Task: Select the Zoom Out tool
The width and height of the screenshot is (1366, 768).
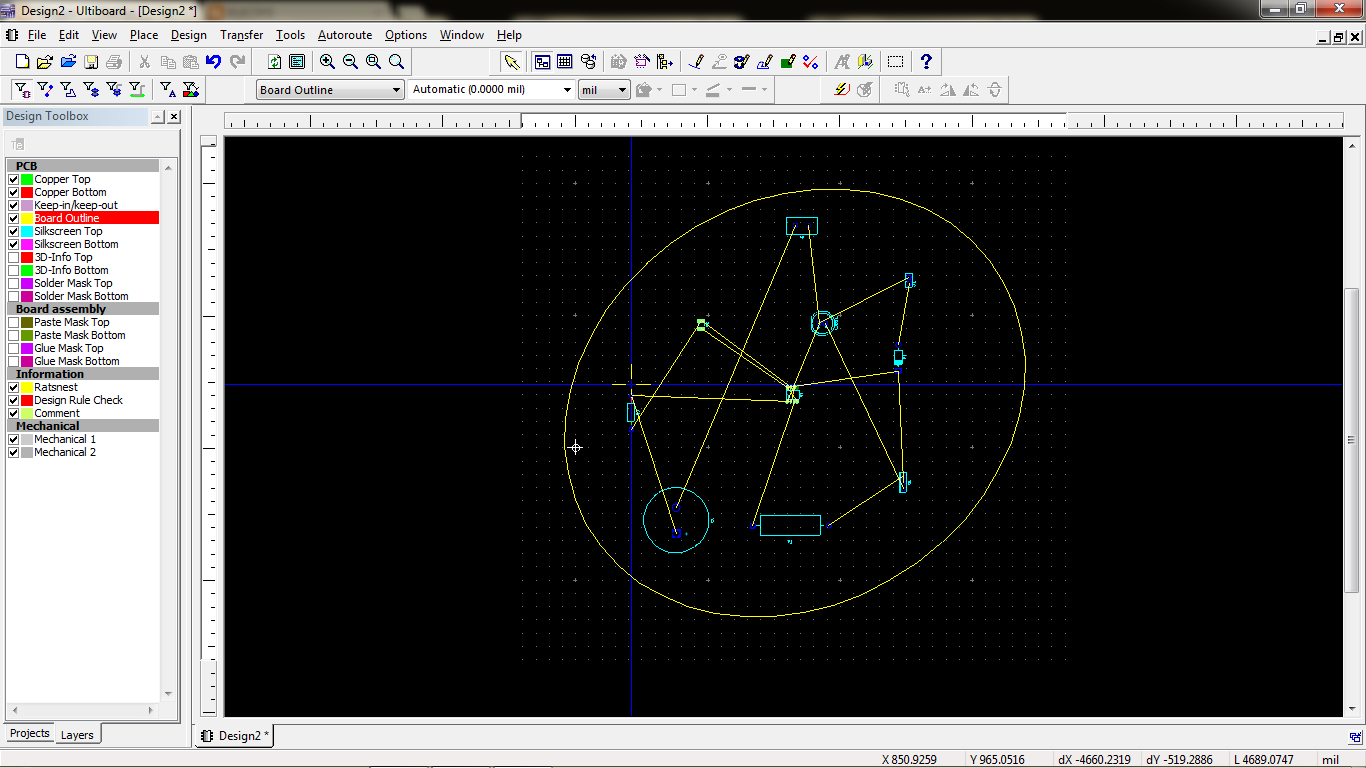Action: 350,61
